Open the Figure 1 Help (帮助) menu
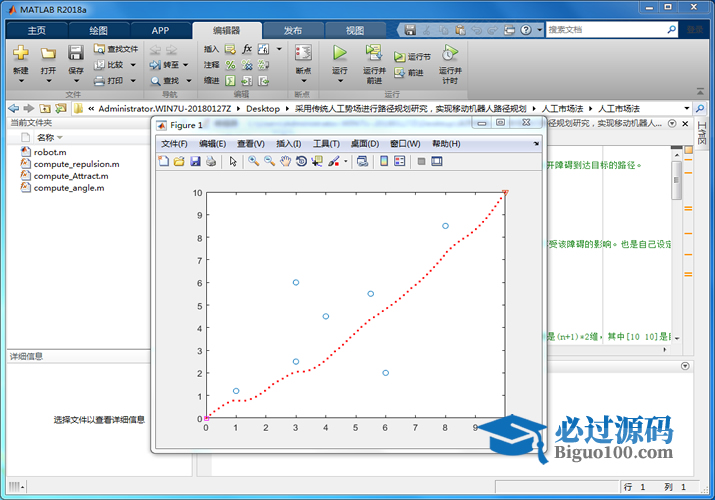 click(446, 144)
